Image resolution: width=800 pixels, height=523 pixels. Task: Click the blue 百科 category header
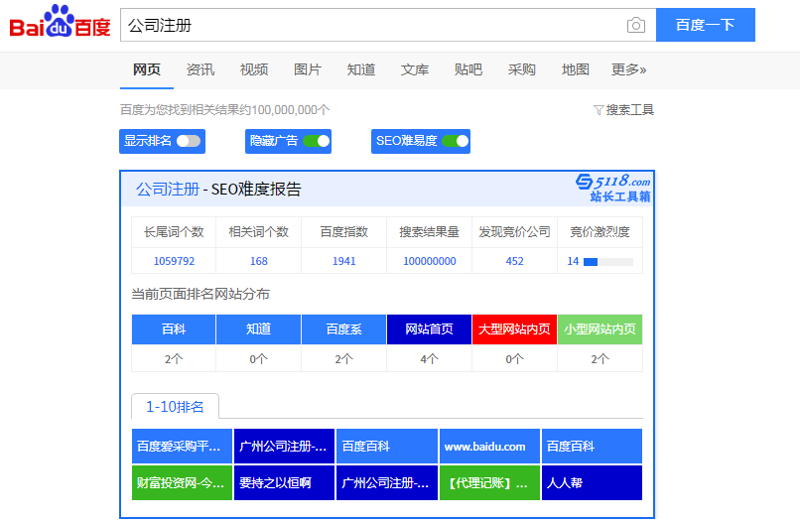pyautogui.click(x=173, y=329)
